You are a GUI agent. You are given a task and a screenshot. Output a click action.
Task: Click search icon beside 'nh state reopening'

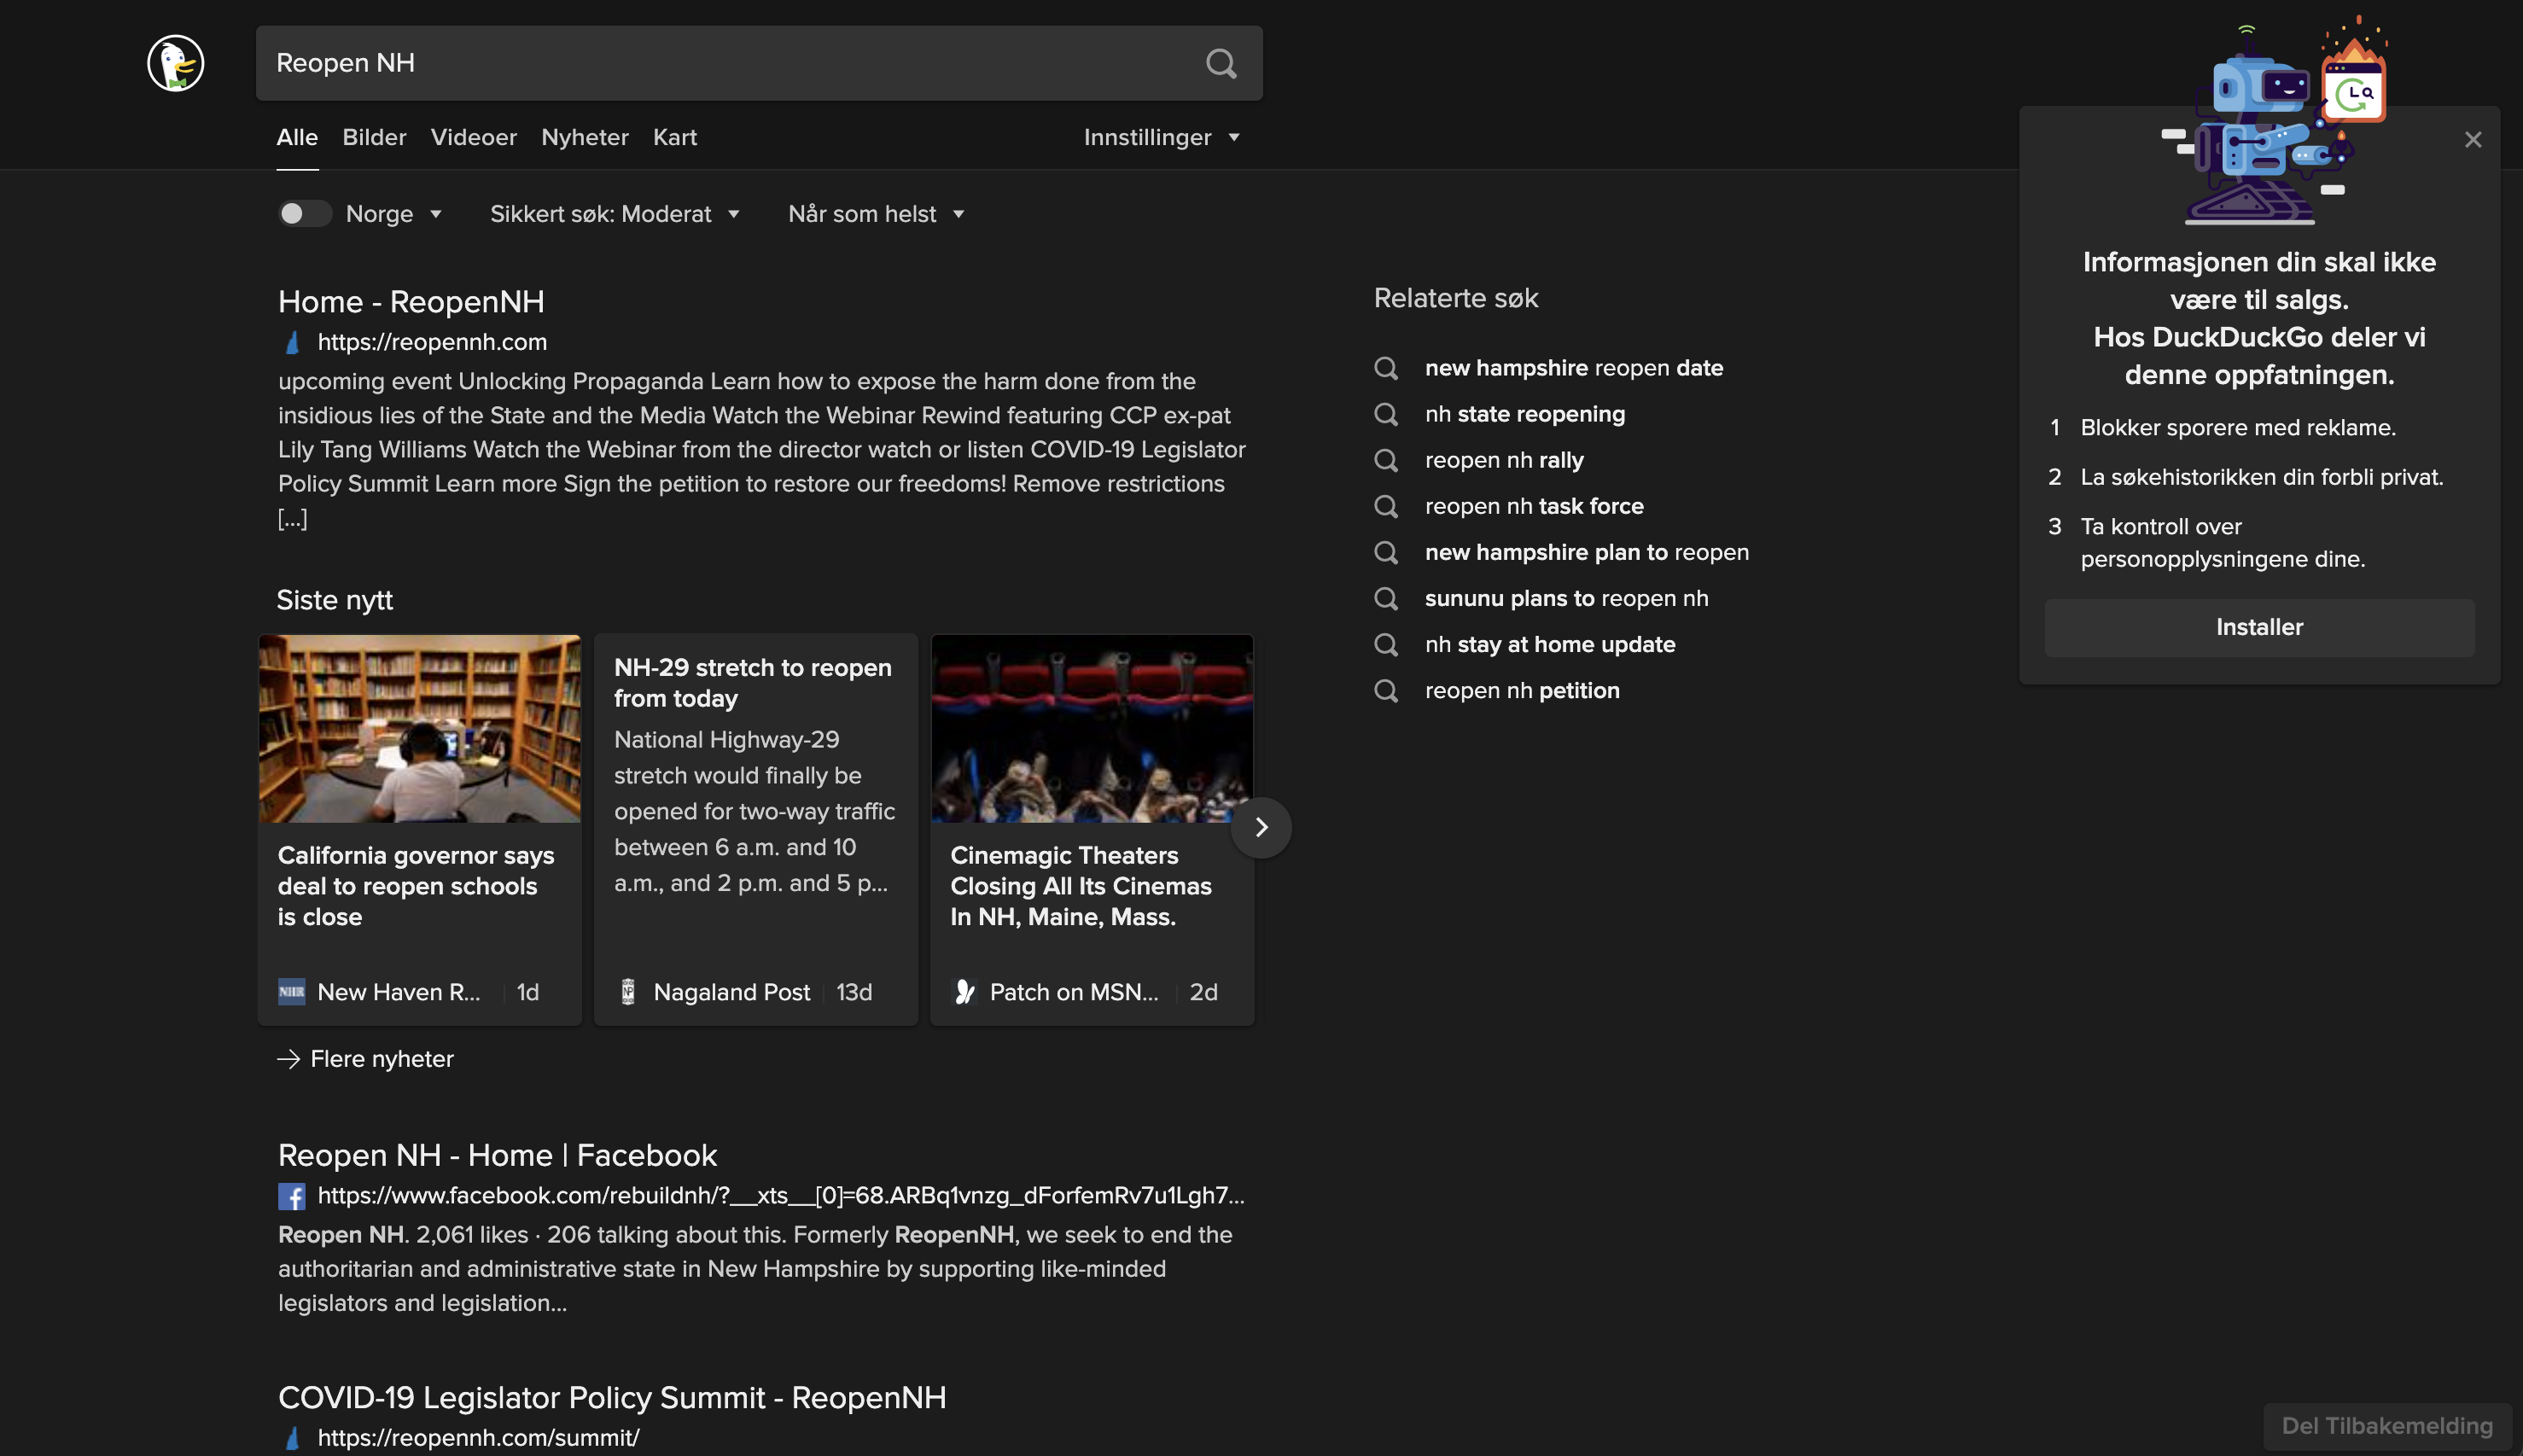pos(1386,414)
